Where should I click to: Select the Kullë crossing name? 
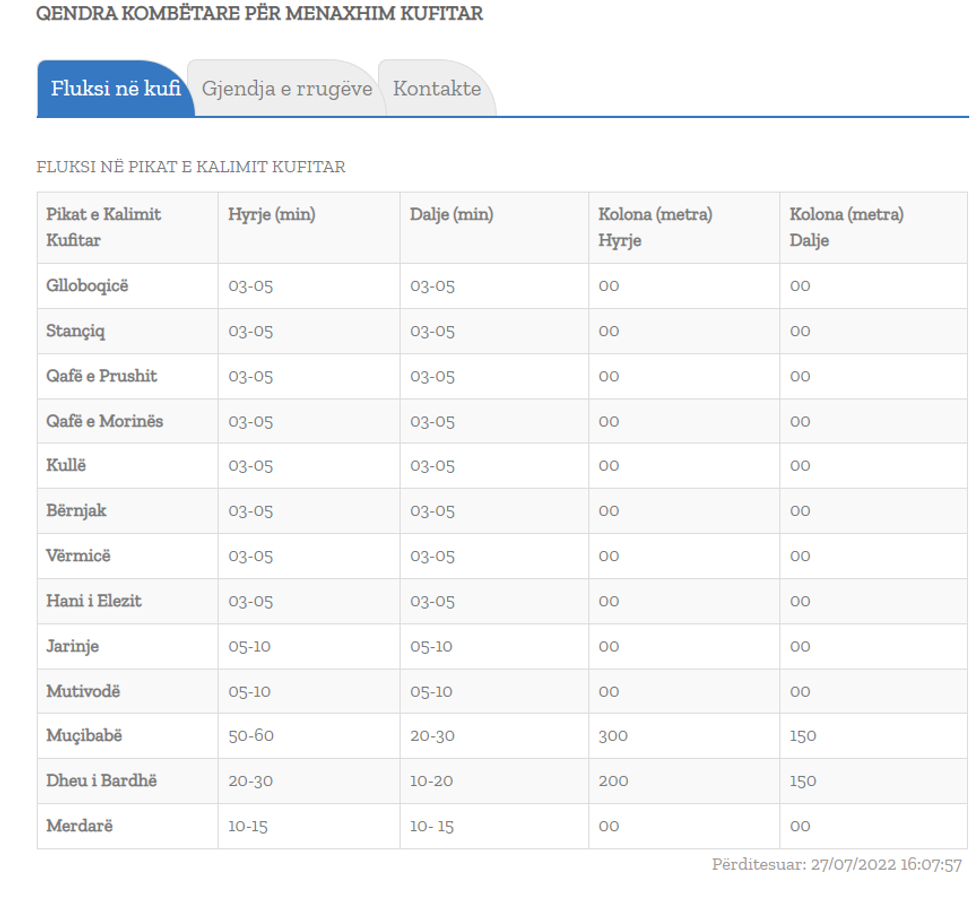(66, 466)
